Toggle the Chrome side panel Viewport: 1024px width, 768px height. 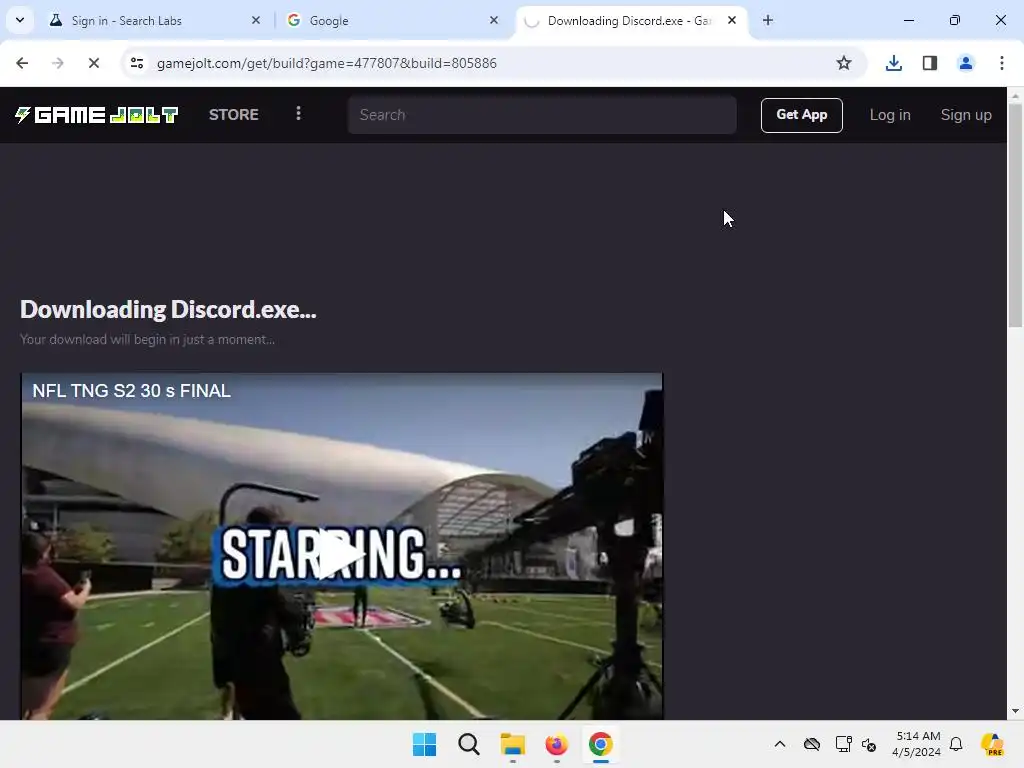coord(929,63)
